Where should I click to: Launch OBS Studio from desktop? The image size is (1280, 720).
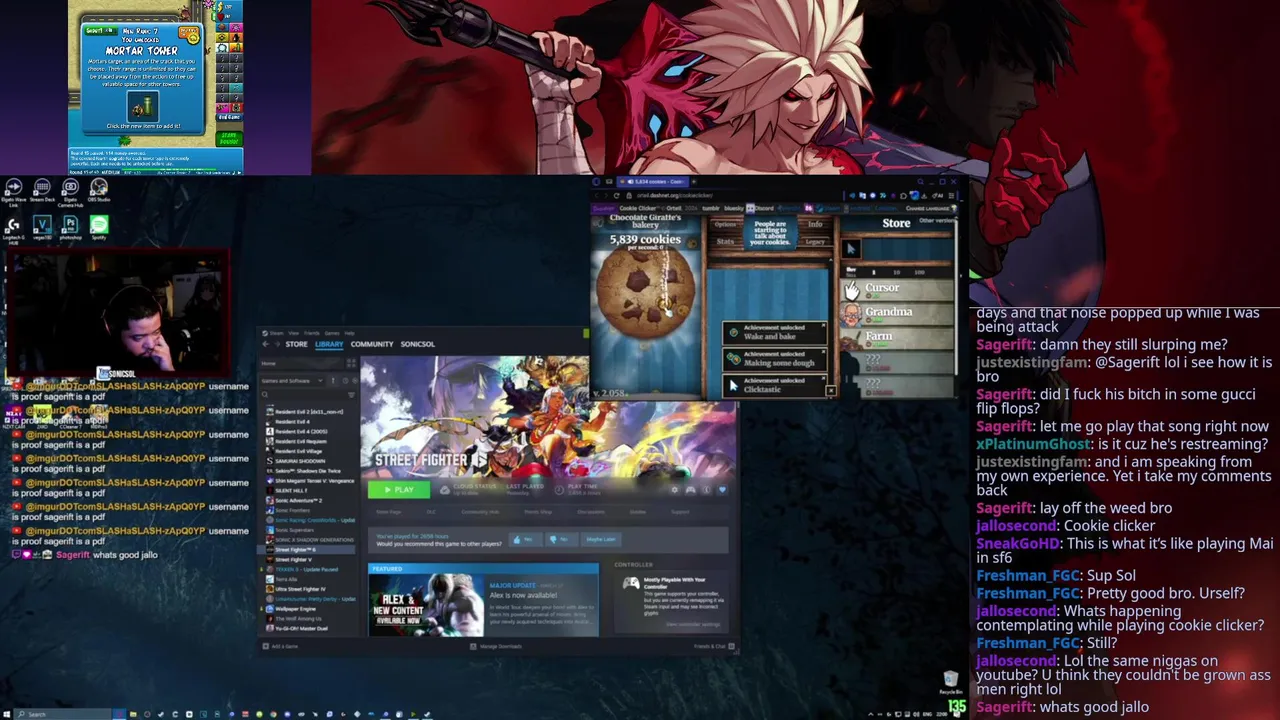[98, 190]
